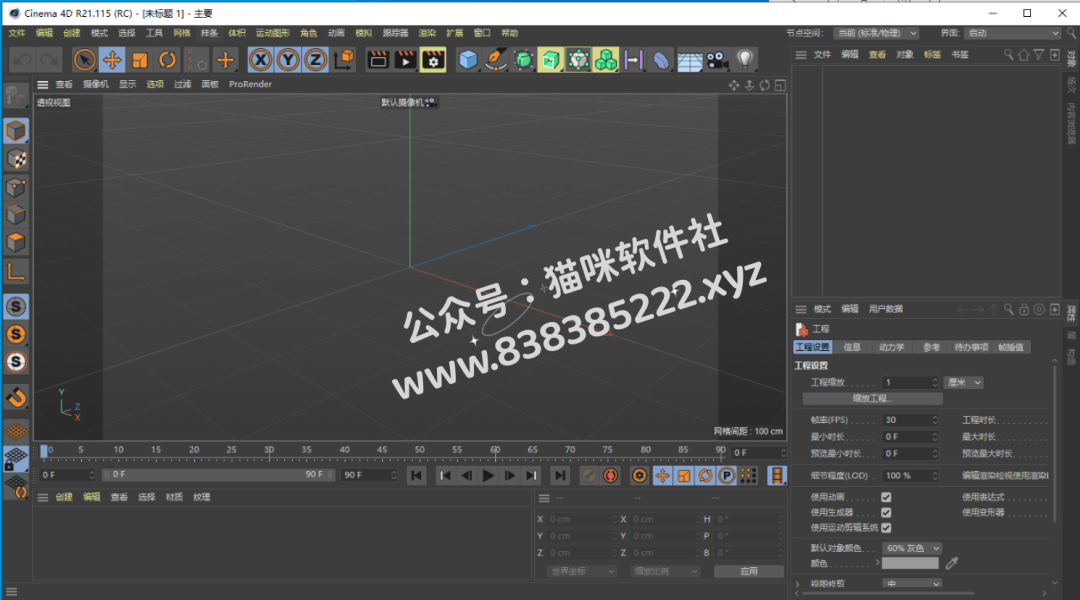Open the 厘米 unit dropdown
Screen dimensions: 1080x600
coord(964,382)
